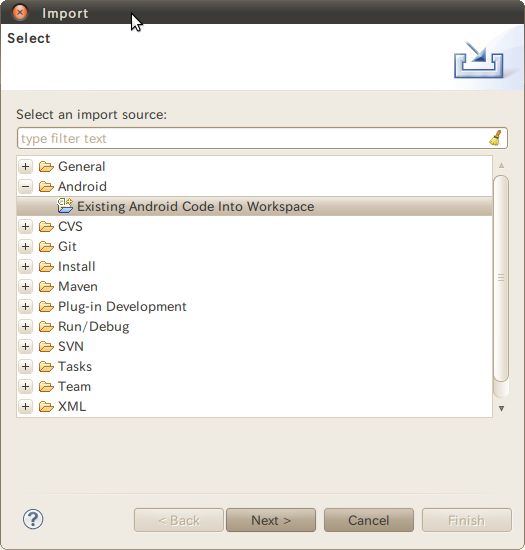
Task: Click the broom clear-filter icon
Action: coord(496,138)
